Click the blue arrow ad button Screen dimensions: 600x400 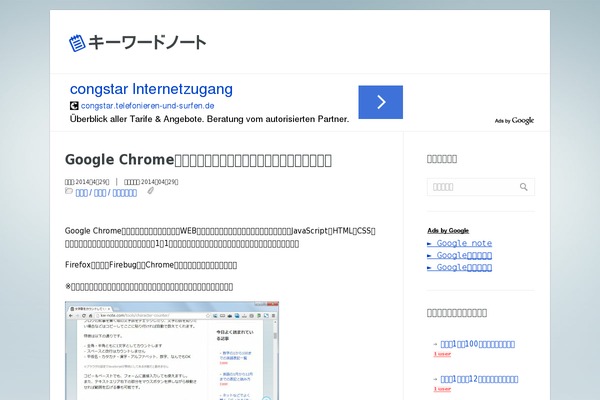point(380,102)
